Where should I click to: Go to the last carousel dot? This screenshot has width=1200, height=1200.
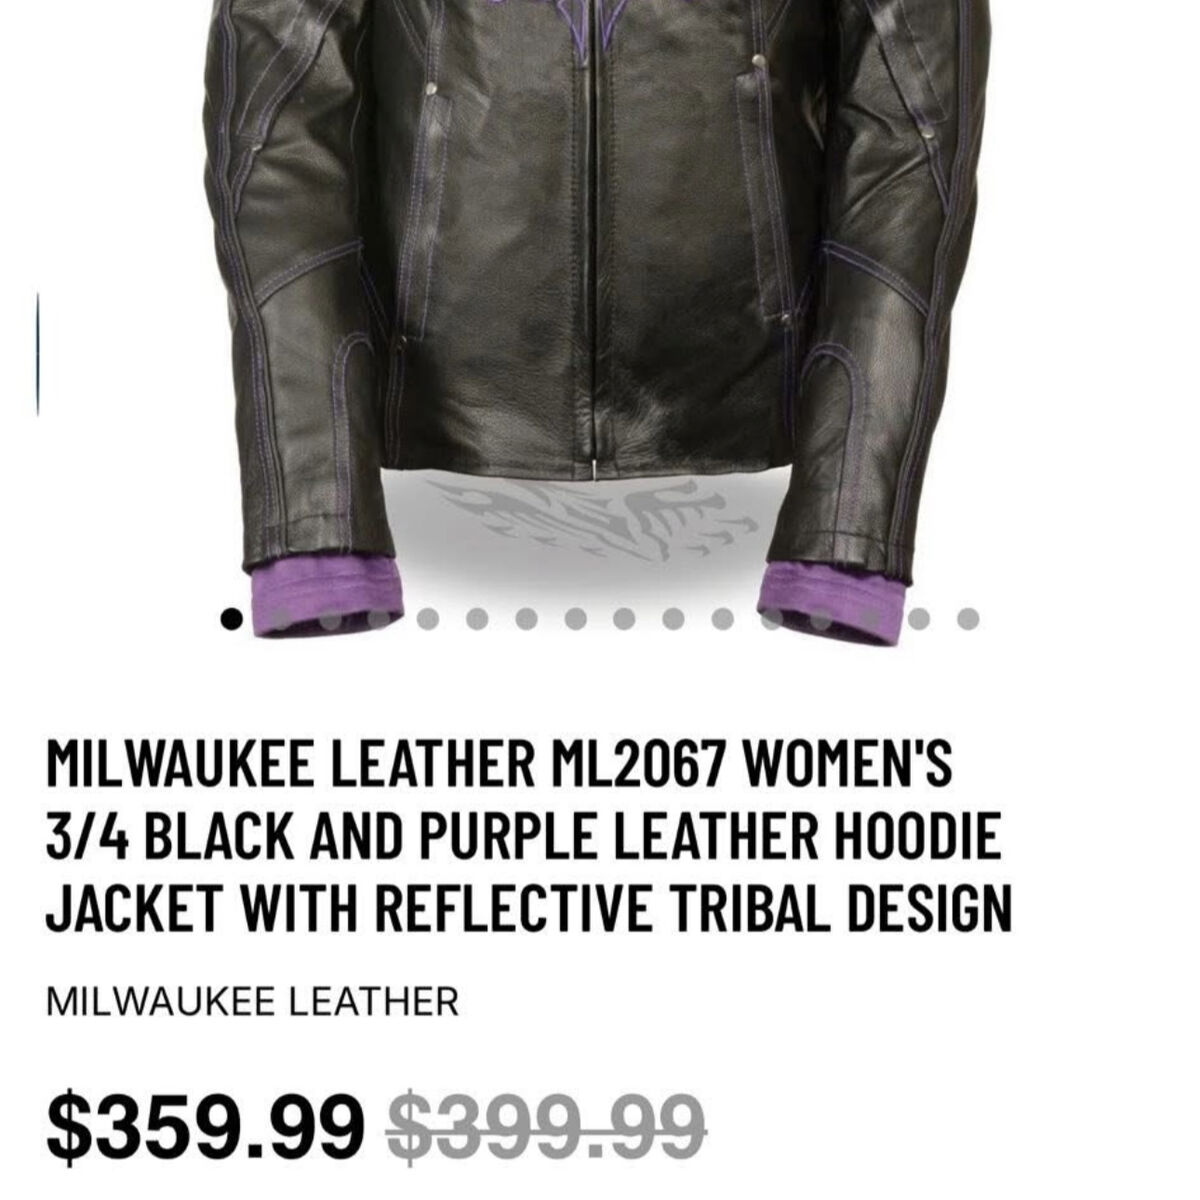click(x=968, y=619)
